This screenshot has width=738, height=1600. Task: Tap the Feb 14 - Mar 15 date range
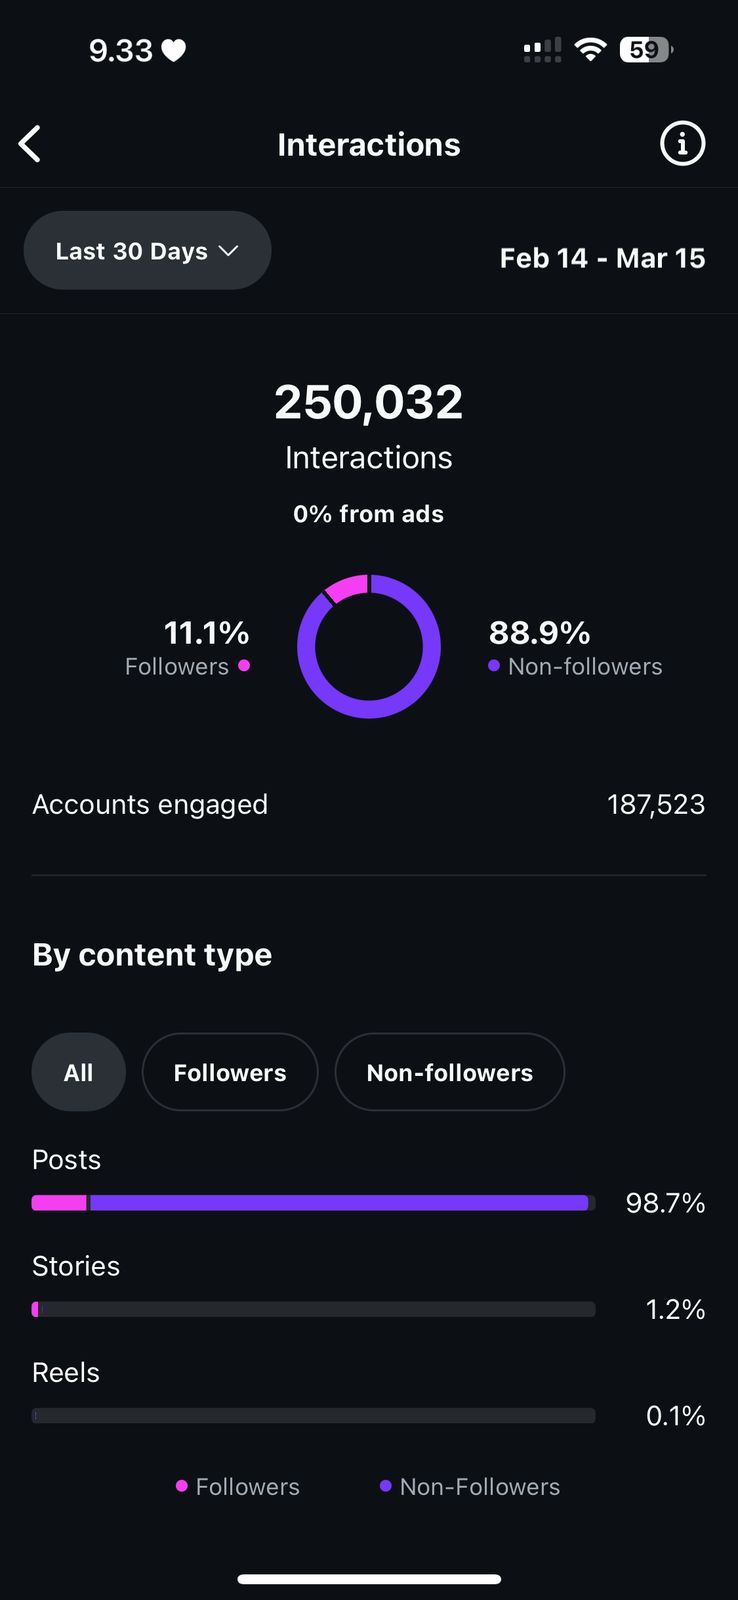point(602,258)
